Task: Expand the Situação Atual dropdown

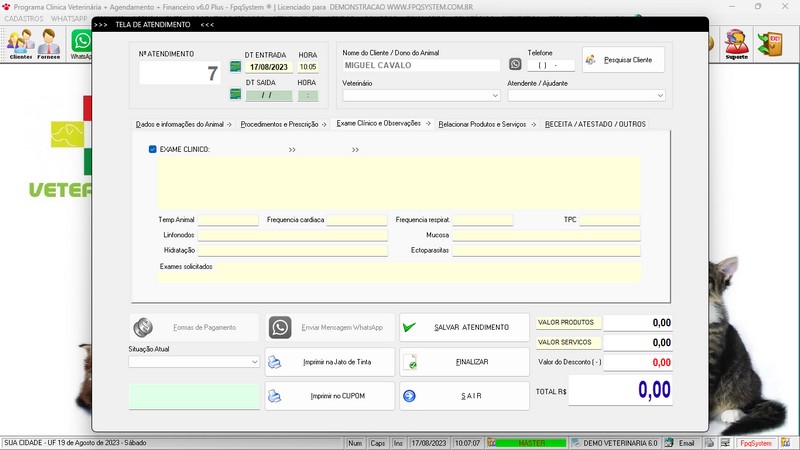Action: pos(255,362)
